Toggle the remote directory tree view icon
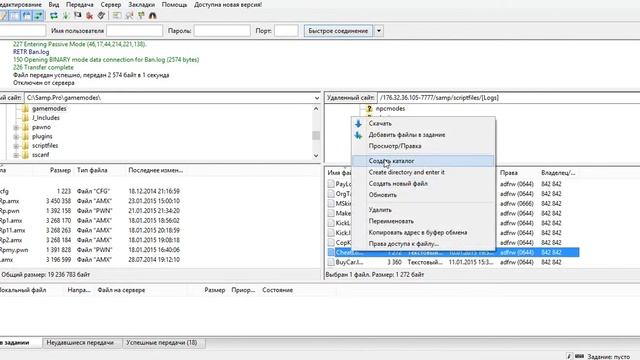640x360 pixels. click(27, 16)
